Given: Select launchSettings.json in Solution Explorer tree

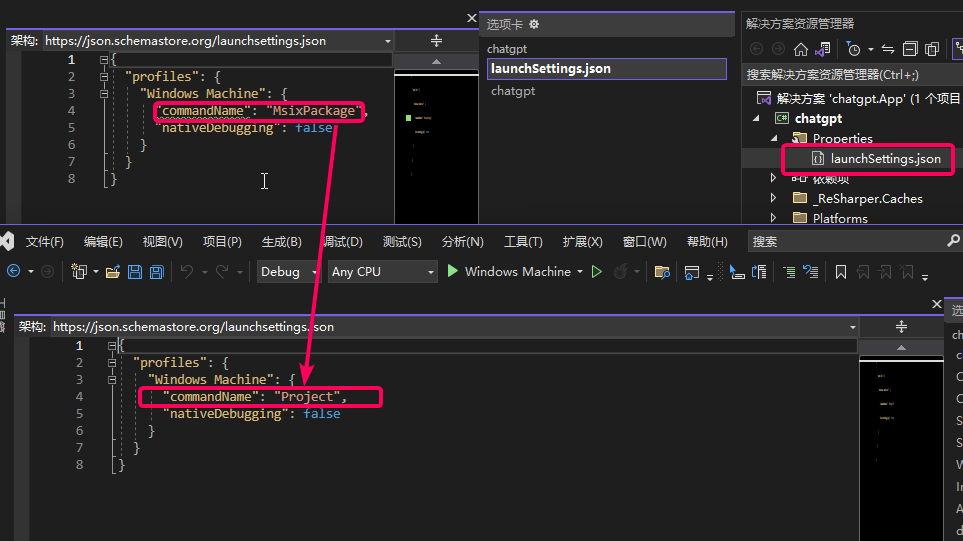Looking at the screenshot, I should coord(885,158).
